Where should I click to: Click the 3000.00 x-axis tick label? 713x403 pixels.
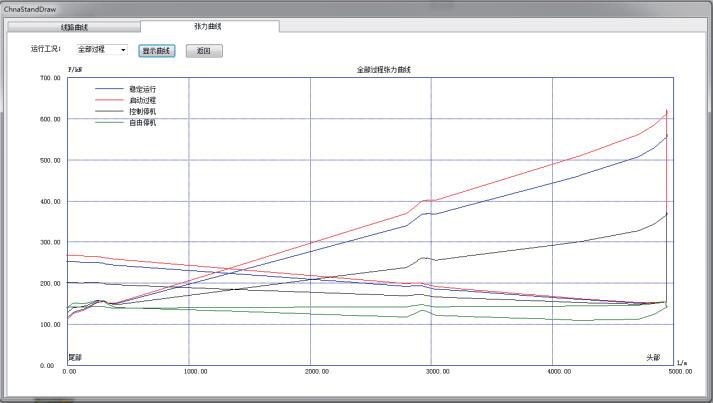[x=437, y=372]
